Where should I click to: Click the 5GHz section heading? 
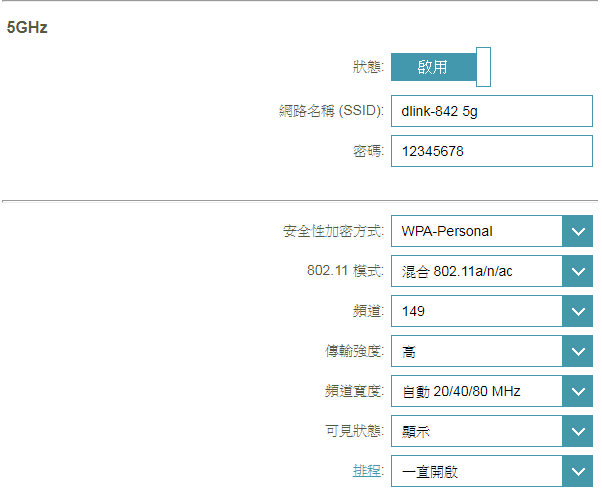coord(27,27)
